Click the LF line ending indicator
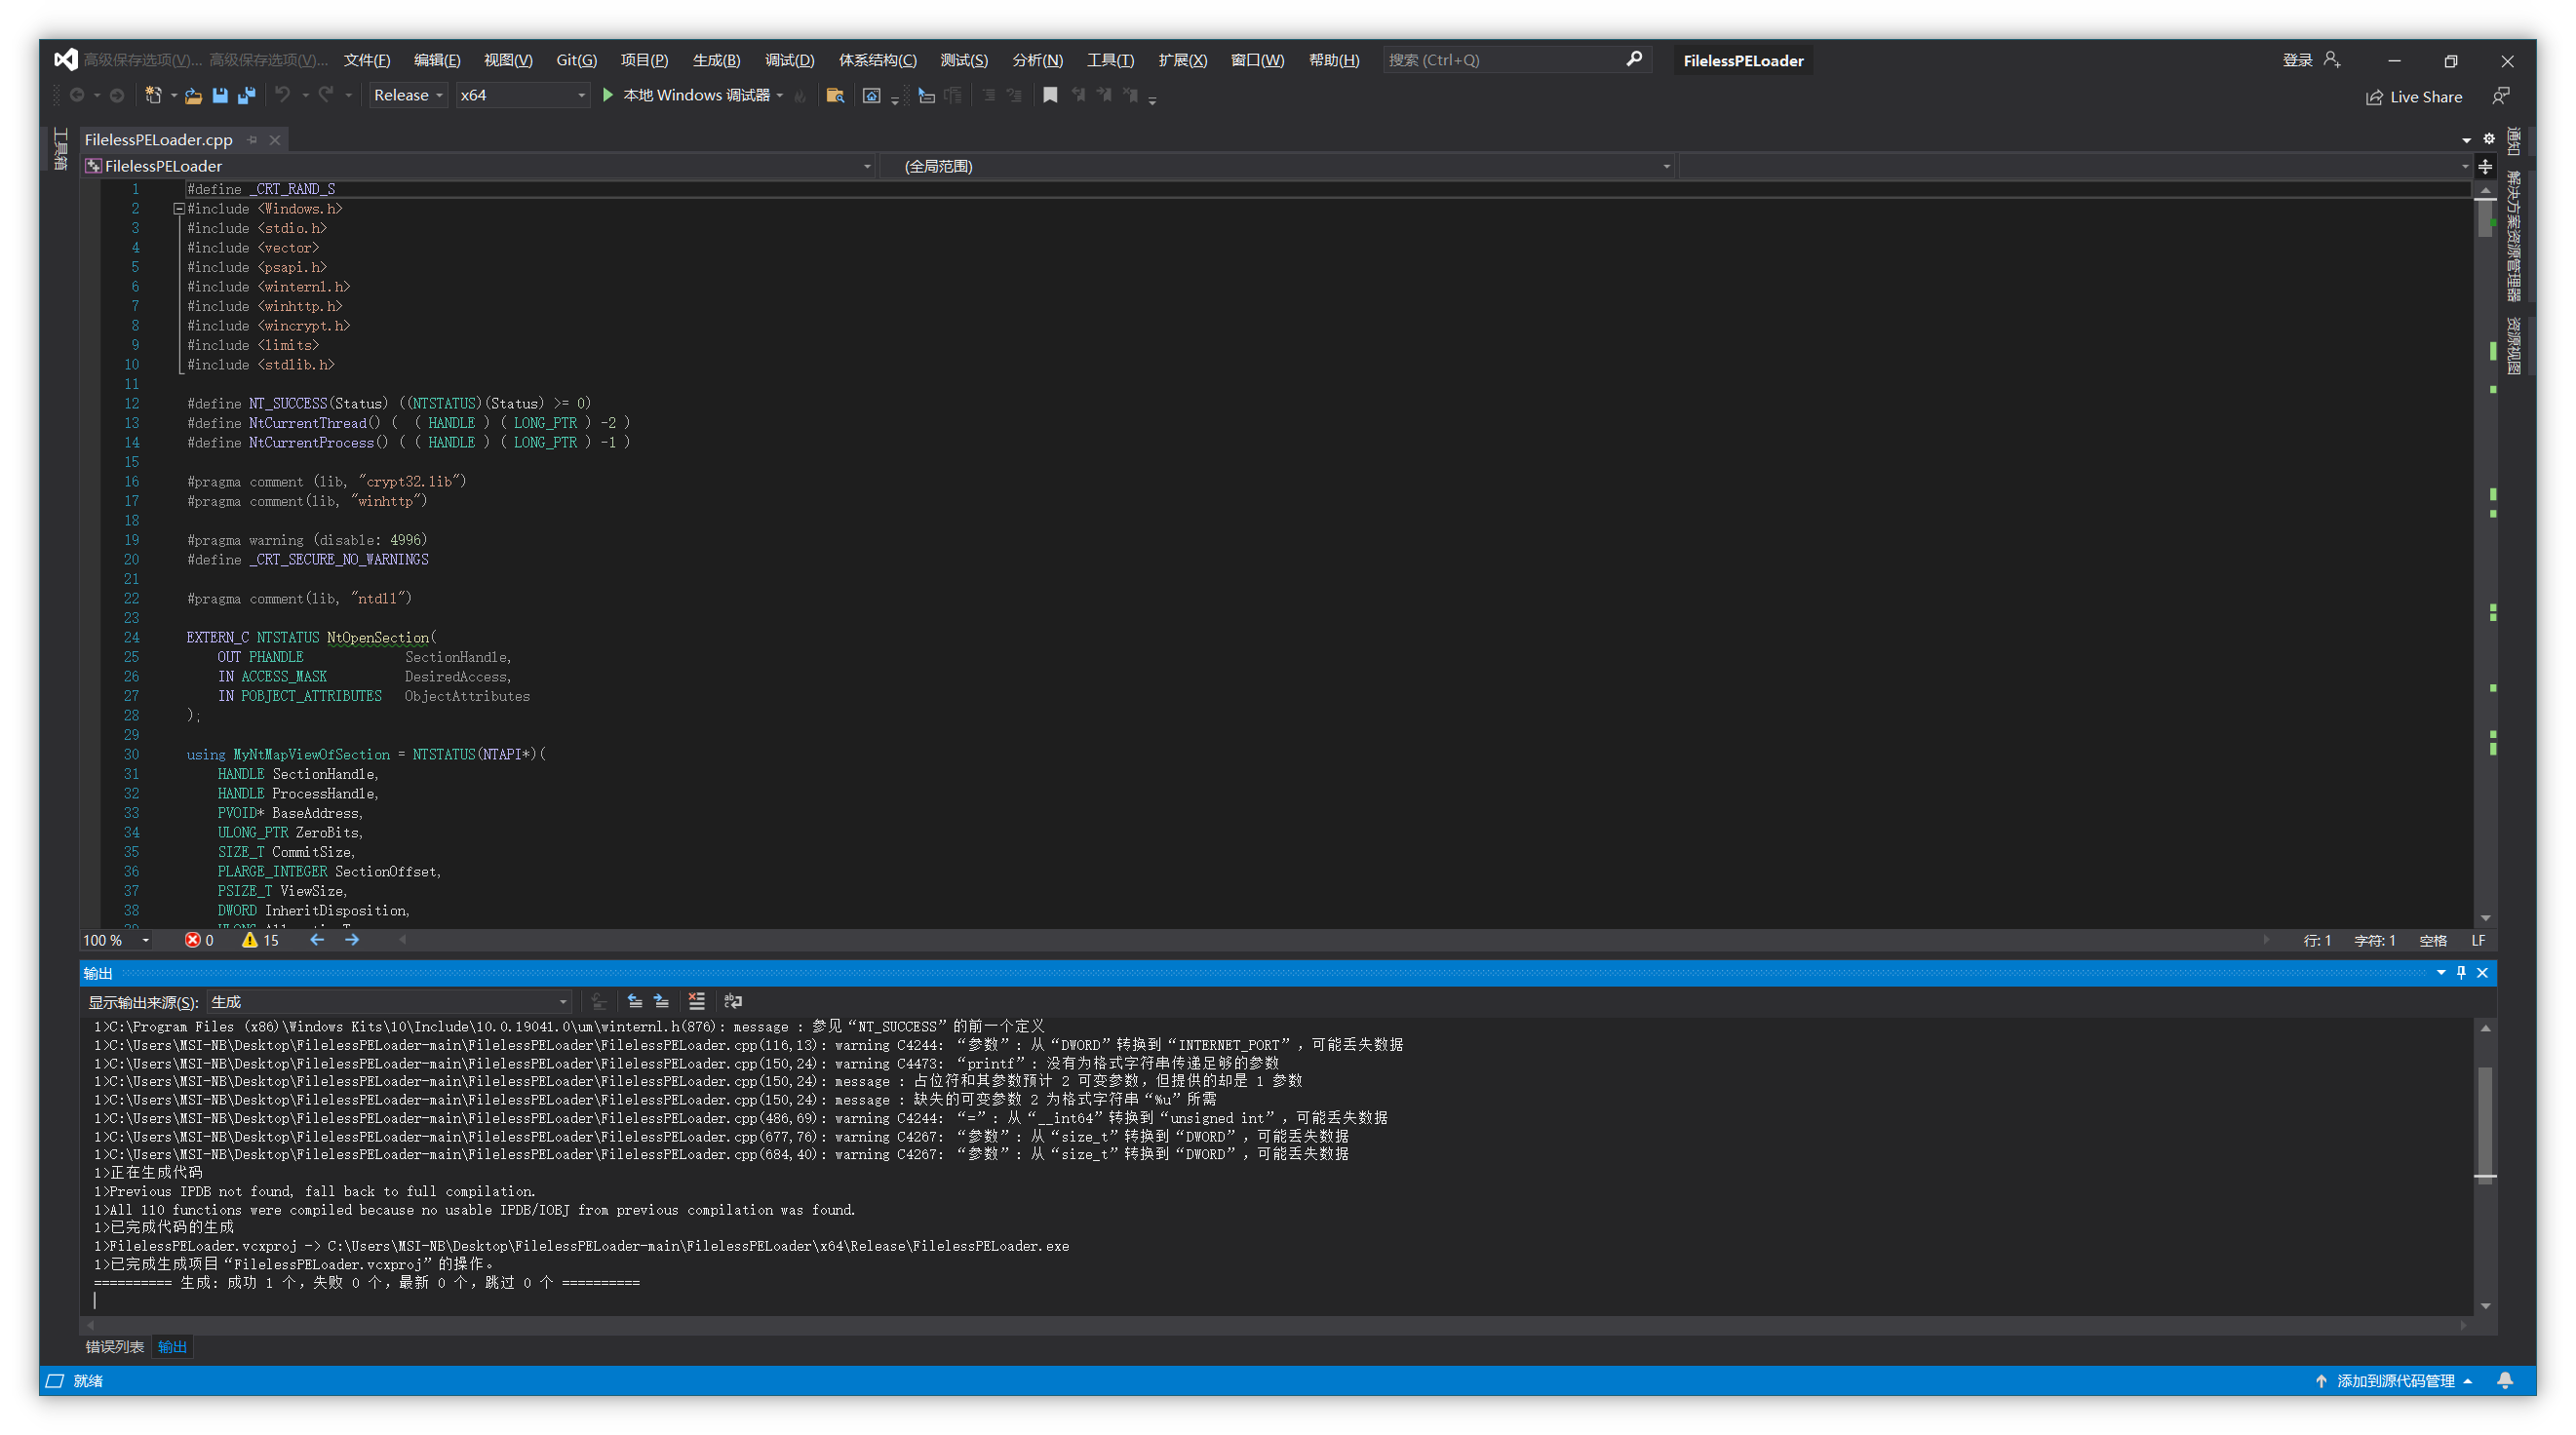 [x=2478, y=940]
